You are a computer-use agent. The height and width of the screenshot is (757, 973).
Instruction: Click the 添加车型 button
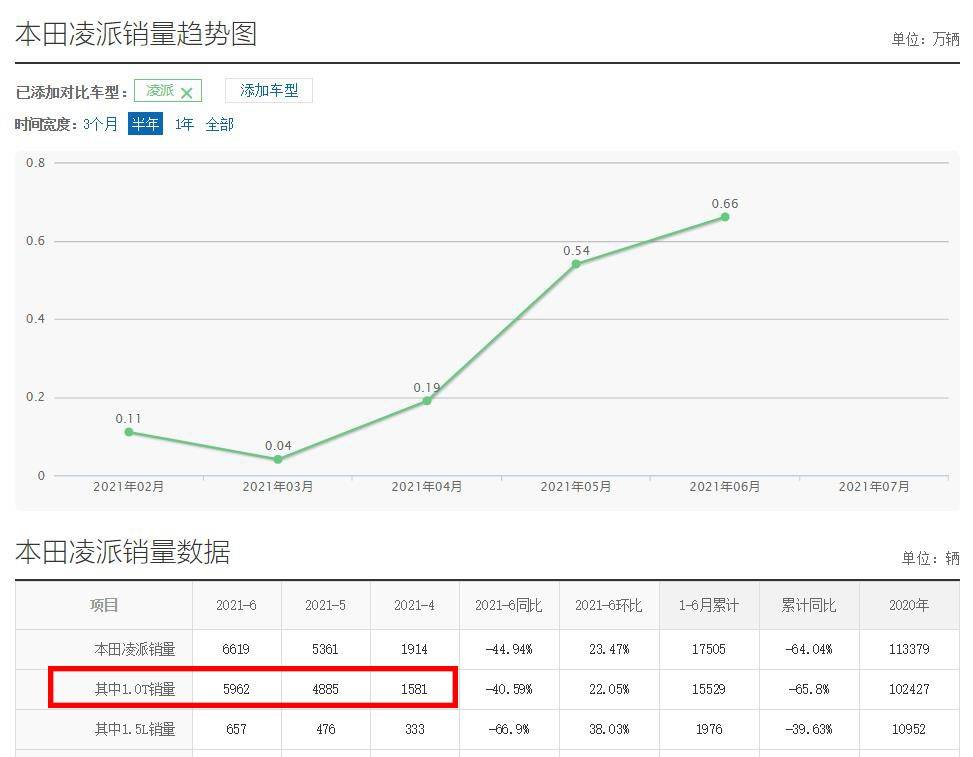[268, 91]
